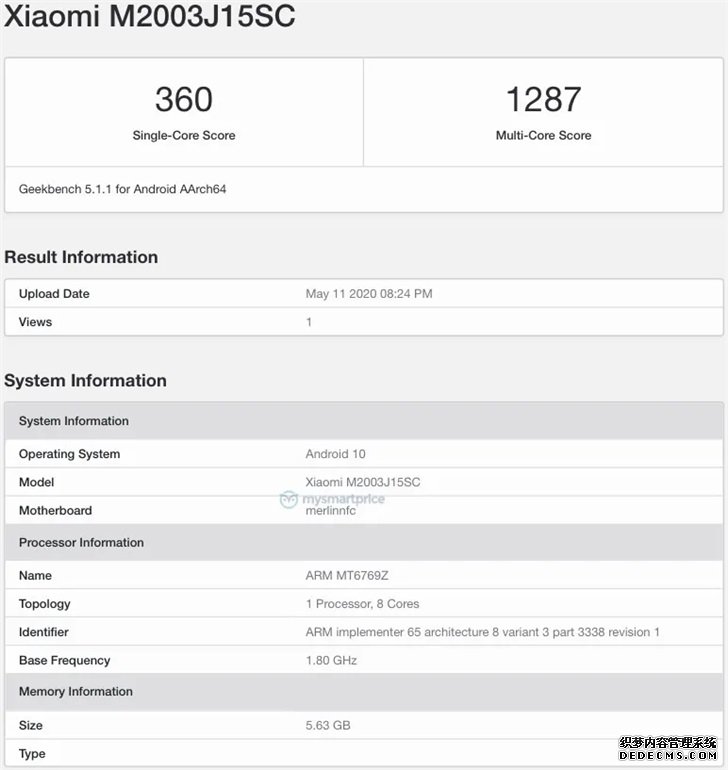Click the Views row label
This screenshot has width=728, height=770.
point(35,322)
